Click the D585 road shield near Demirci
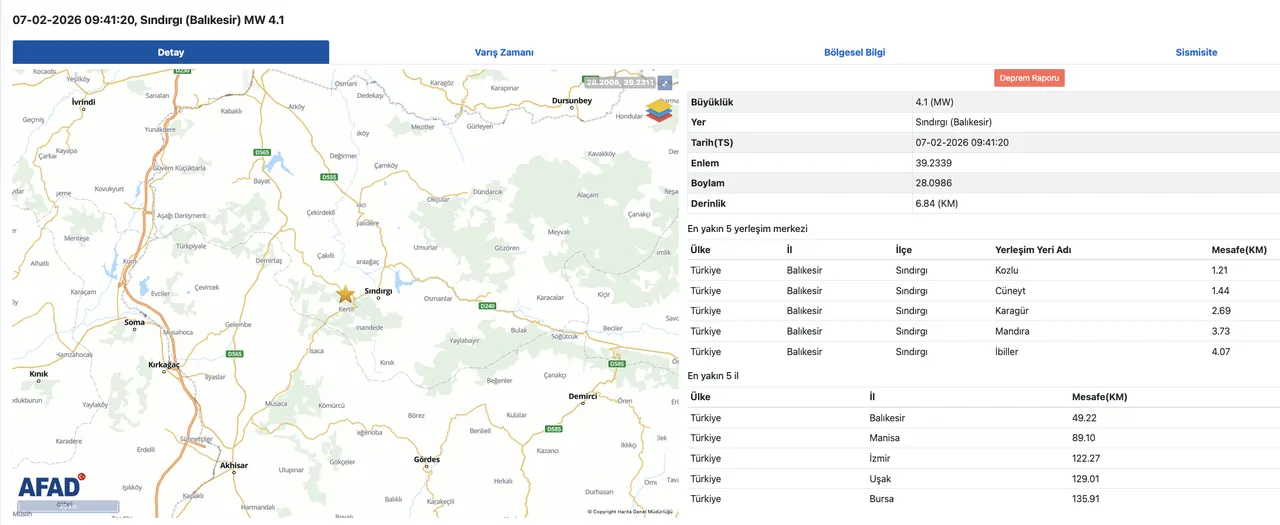 [617, 364]
